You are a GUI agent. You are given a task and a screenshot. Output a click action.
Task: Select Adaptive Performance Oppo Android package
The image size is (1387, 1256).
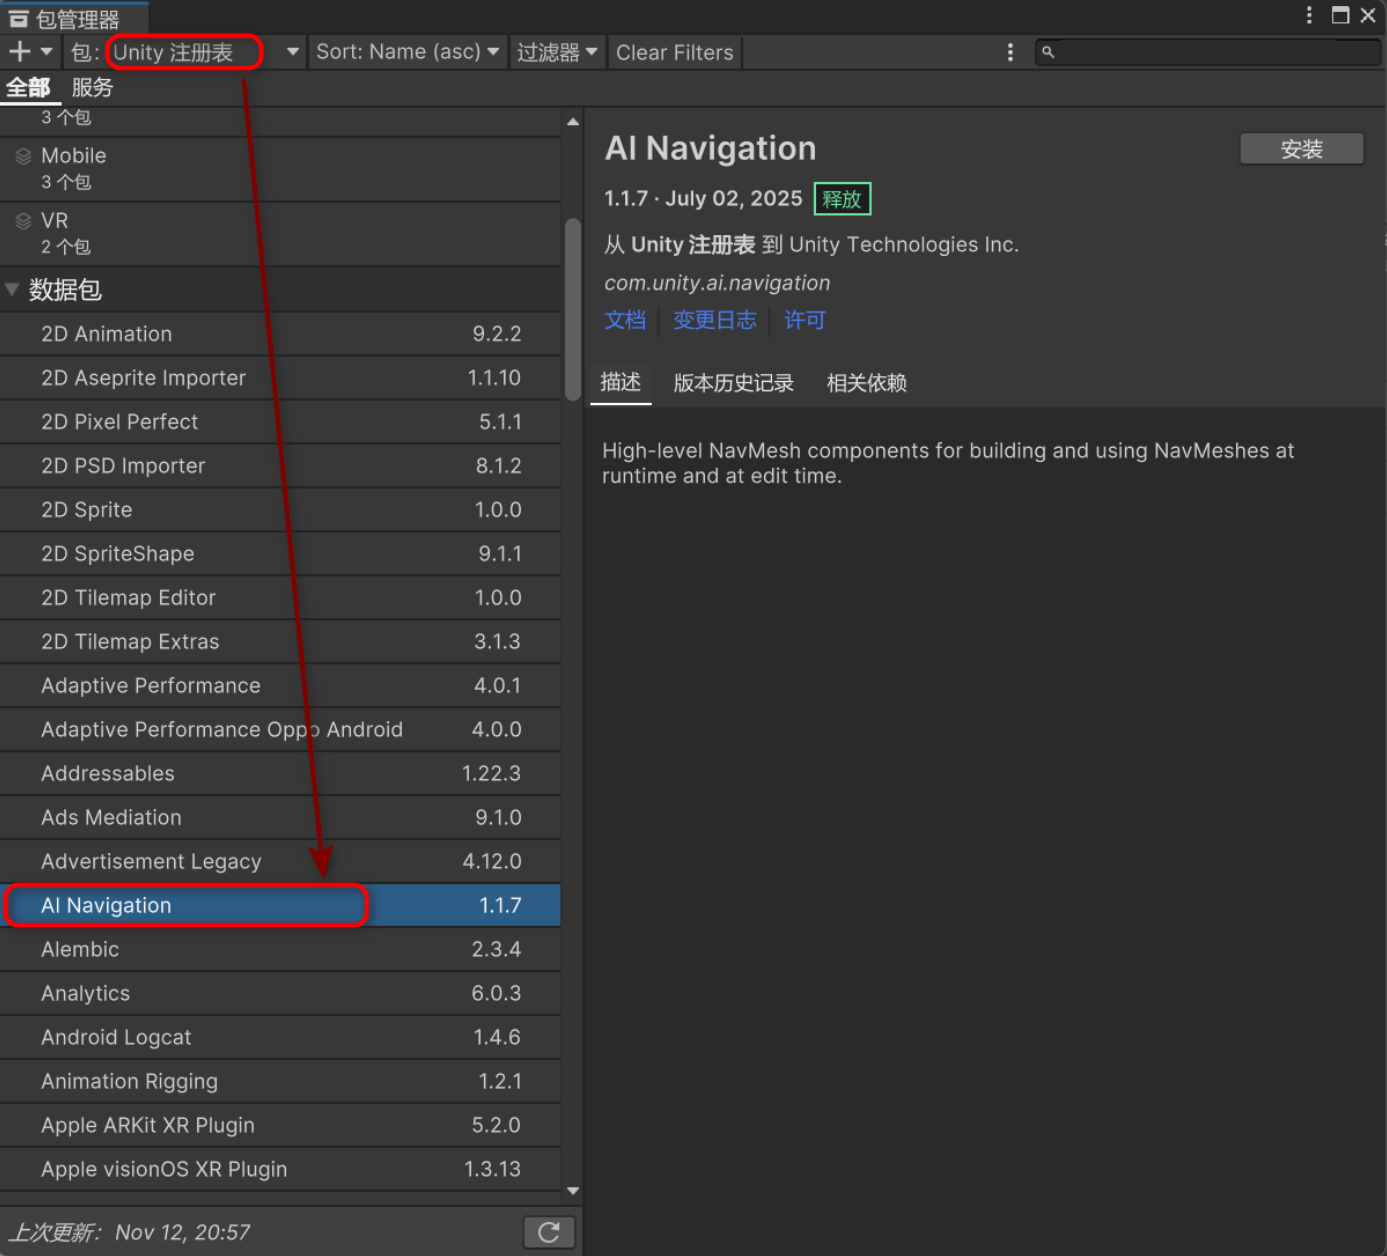click(x=280, y=730)
